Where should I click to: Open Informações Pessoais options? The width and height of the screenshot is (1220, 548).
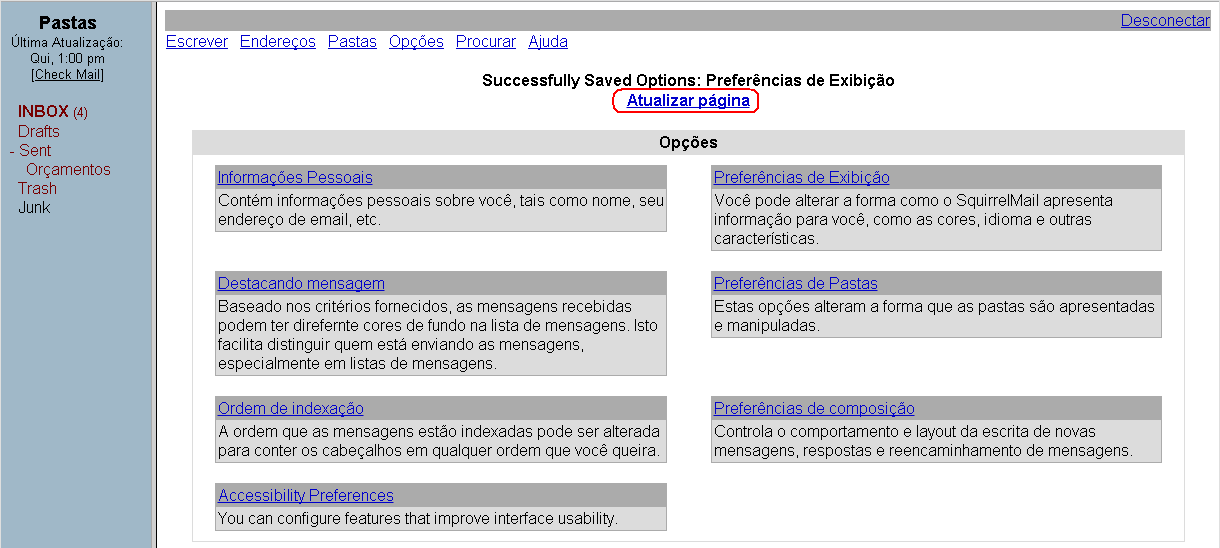point(295,178)
